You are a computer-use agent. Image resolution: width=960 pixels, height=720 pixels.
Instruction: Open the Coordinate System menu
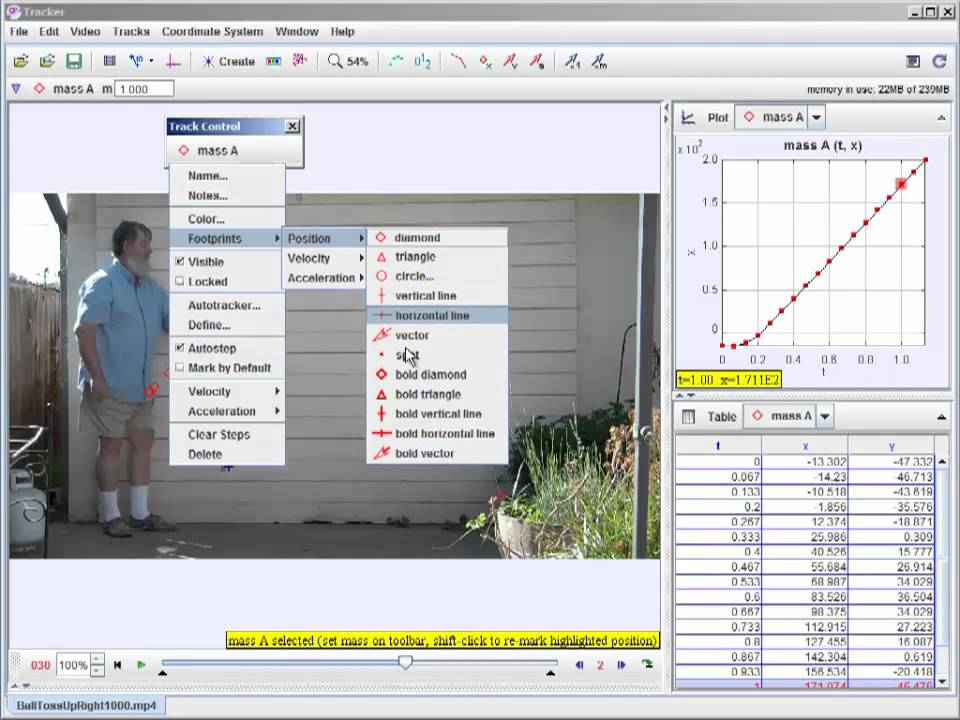coord(212,31)
